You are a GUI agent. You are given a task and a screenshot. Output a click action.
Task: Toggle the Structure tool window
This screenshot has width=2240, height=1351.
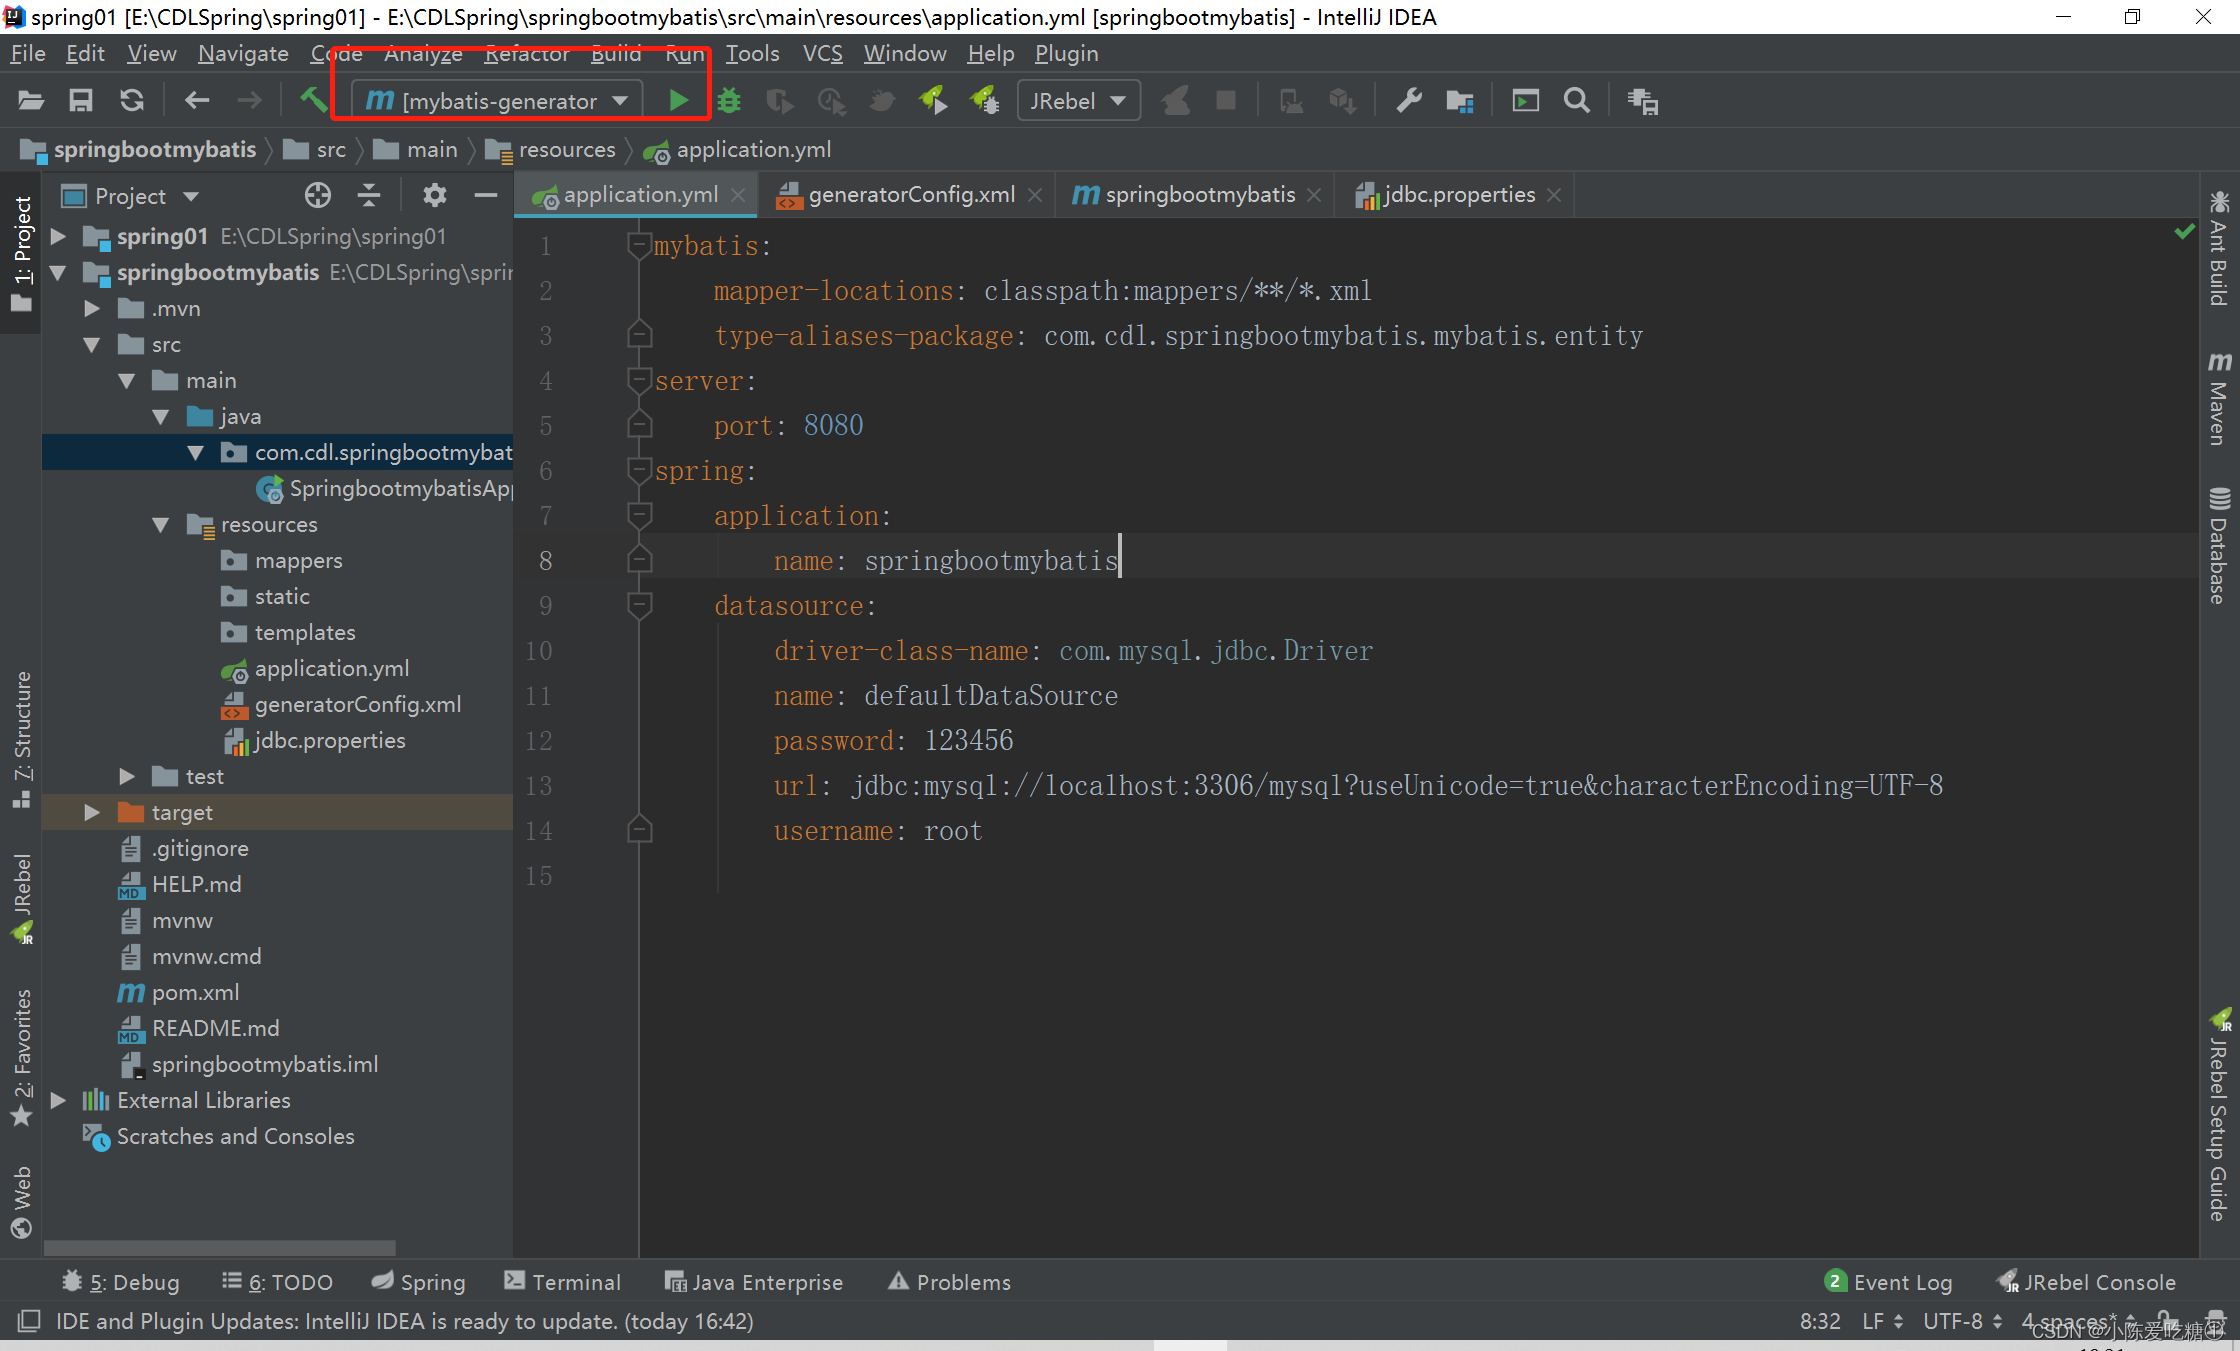pos(22,738)
